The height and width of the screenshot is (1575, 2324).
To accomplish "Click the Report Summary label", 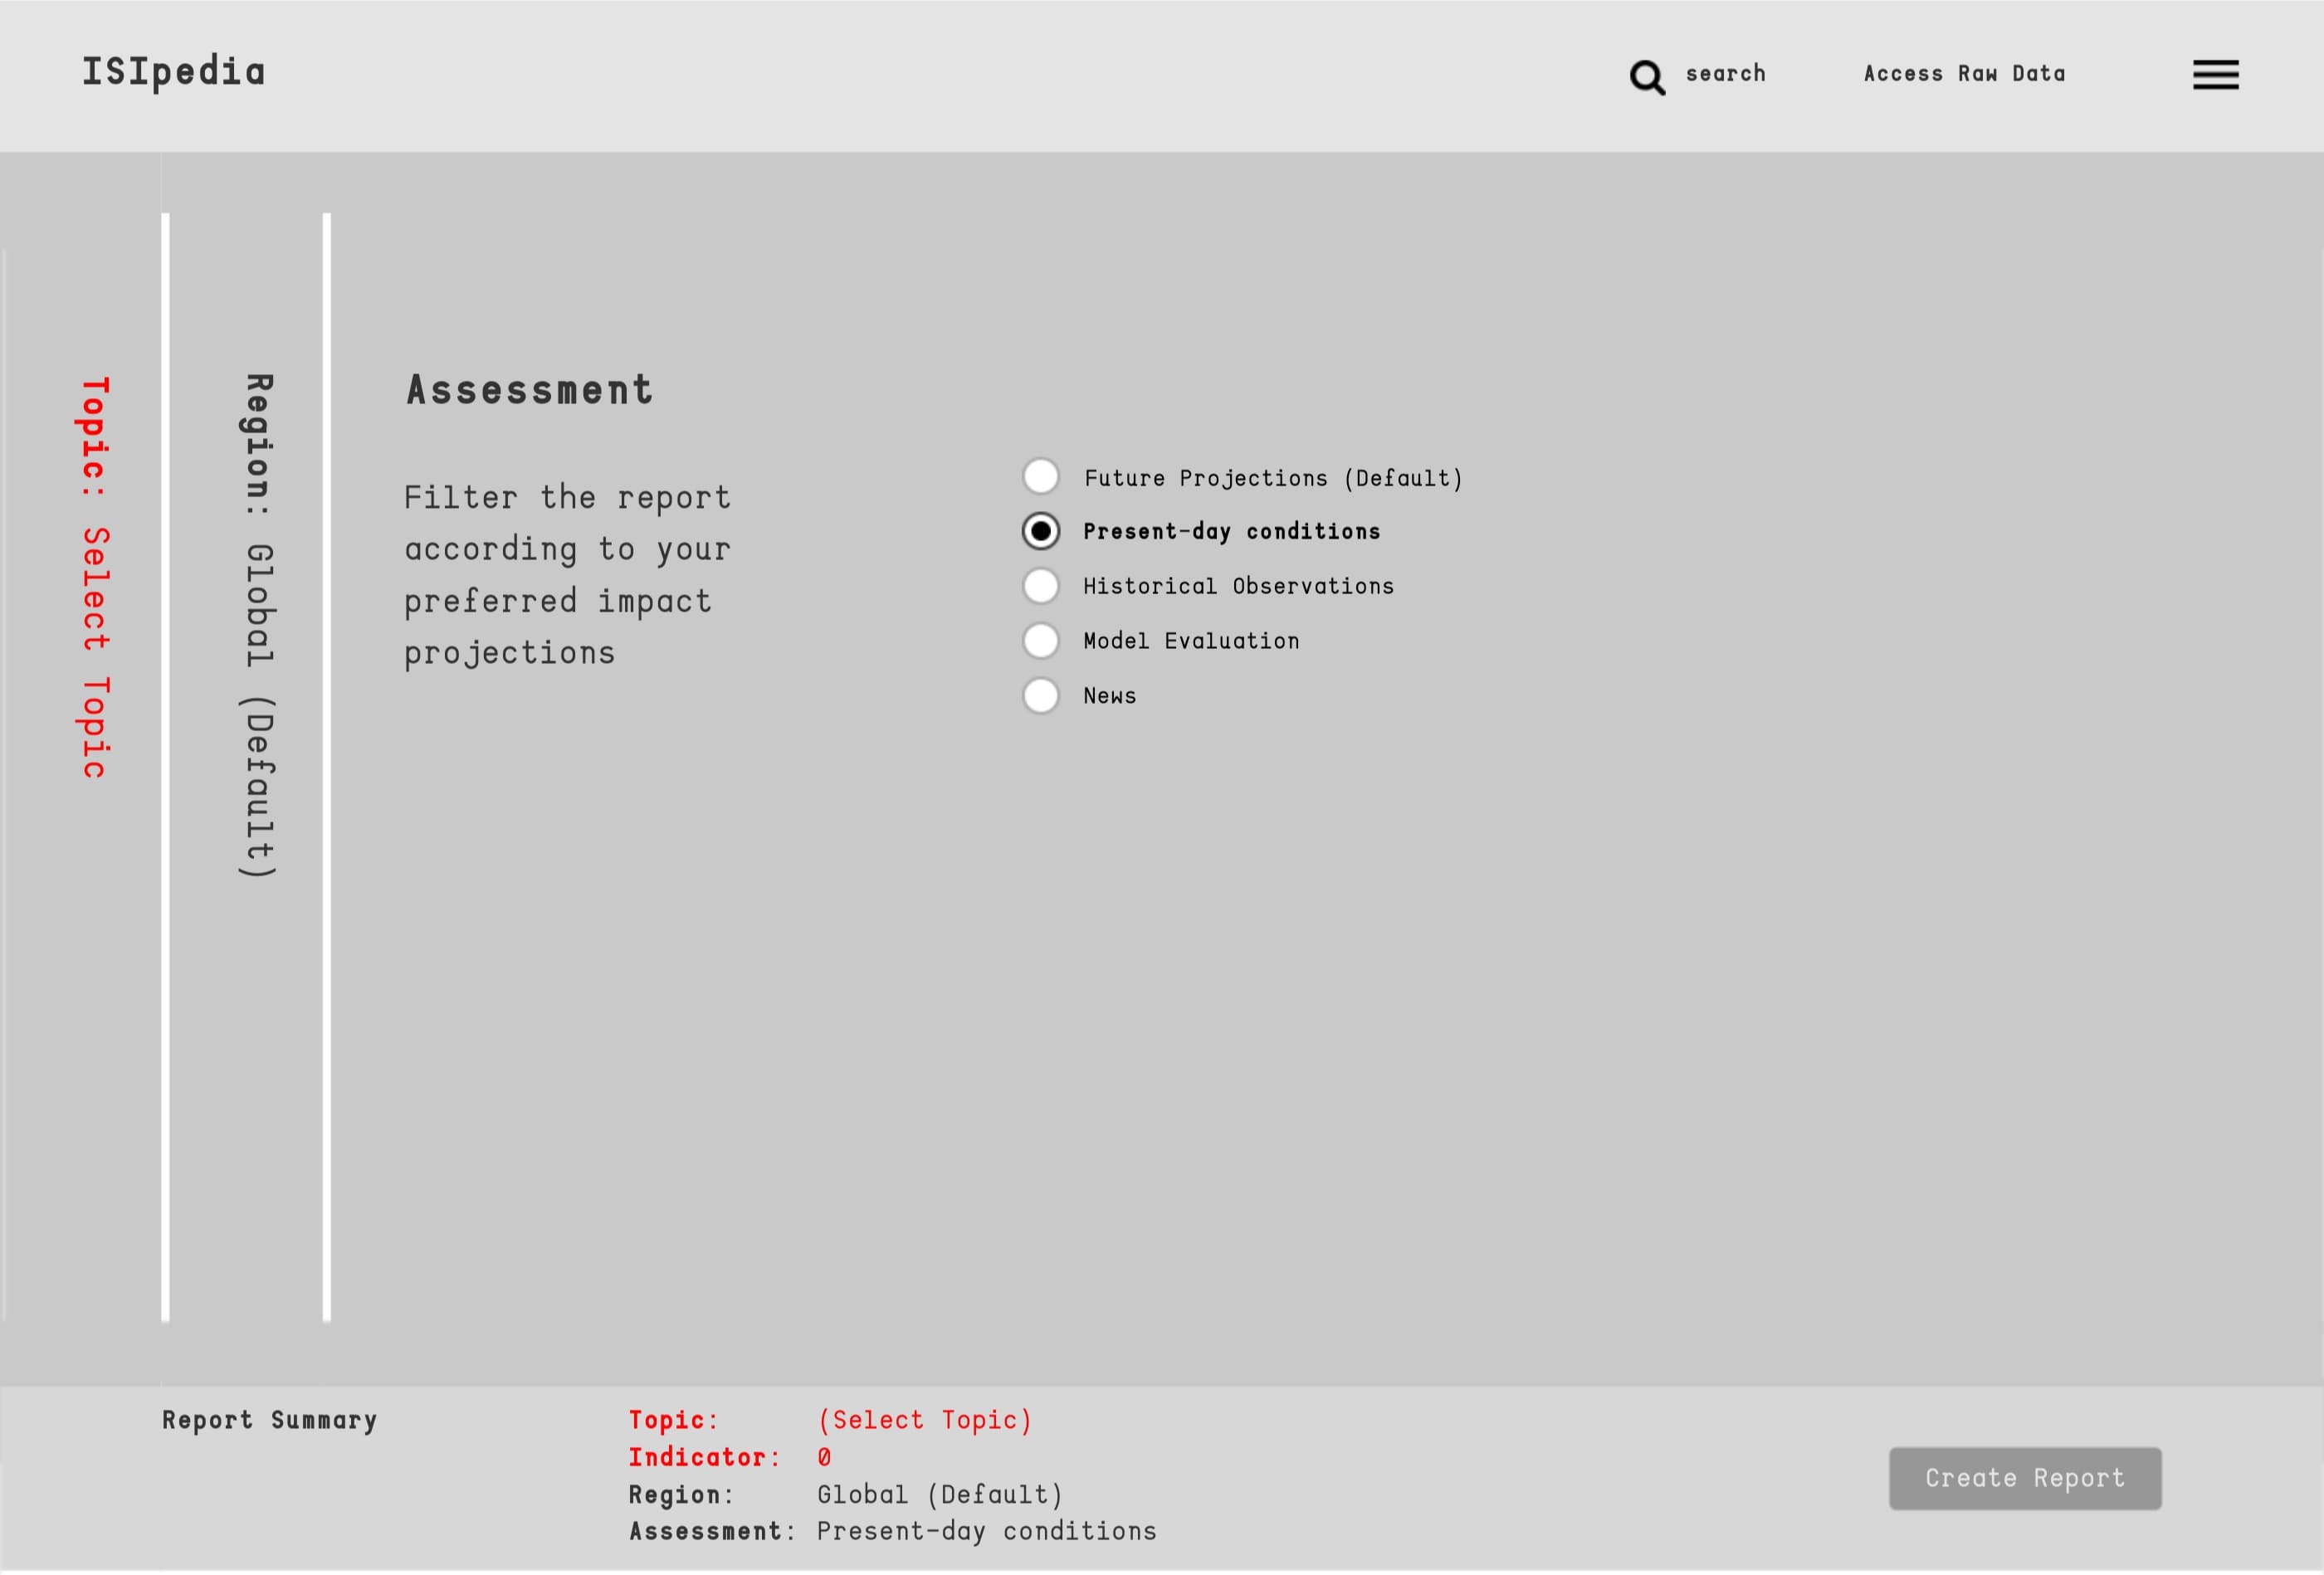I will tap(270, 1420).
